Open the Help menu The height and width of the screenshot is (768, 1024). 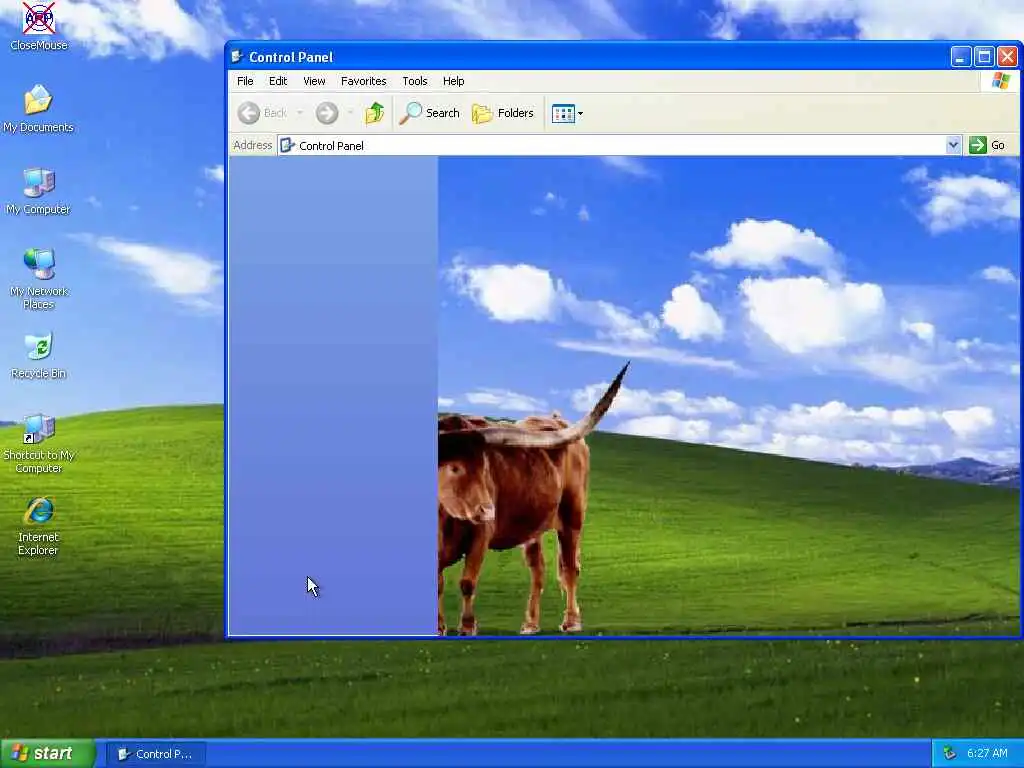point(453,81)
